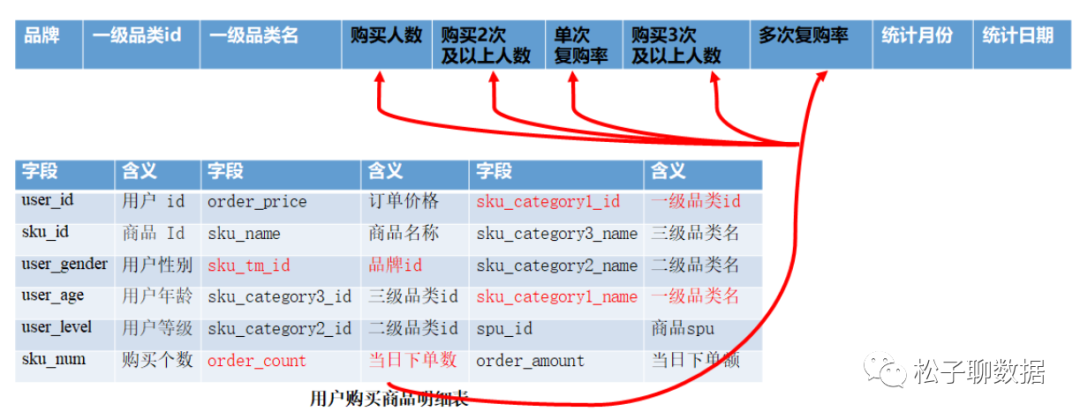Image resolution: width=1080 pixels, height=419 pixels.
Task: Click the red sku_category1_name cell
Action: point(557,303)
